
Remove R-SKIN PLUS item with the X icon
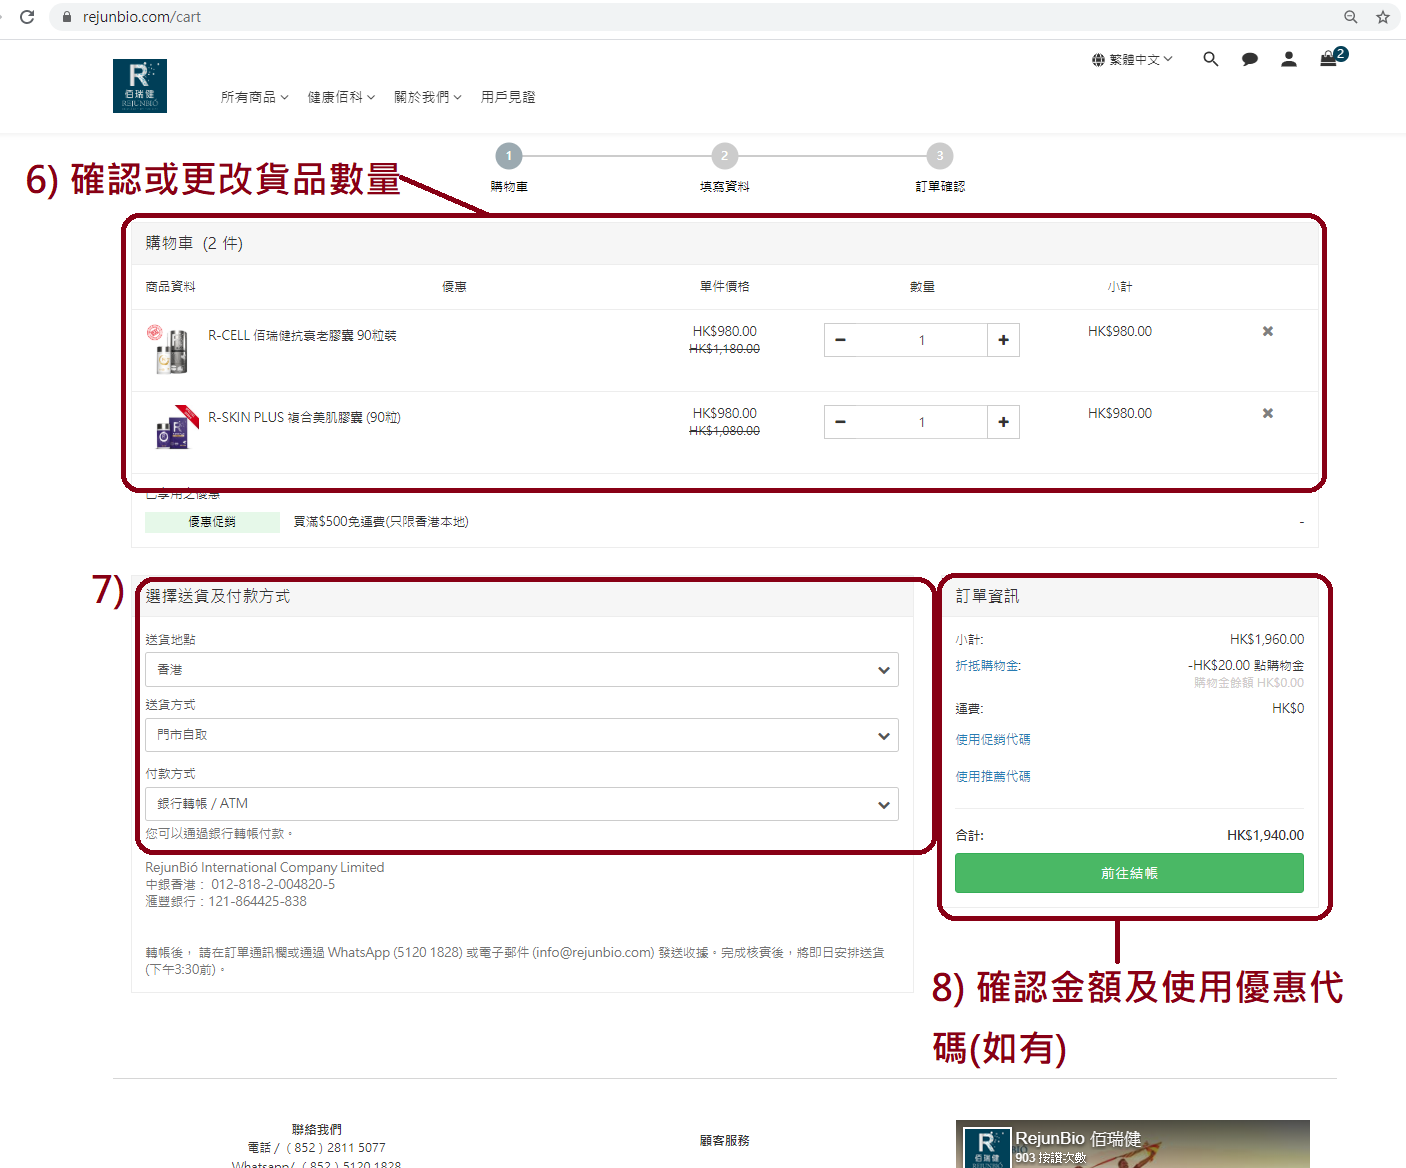[x=1268, y=413]
